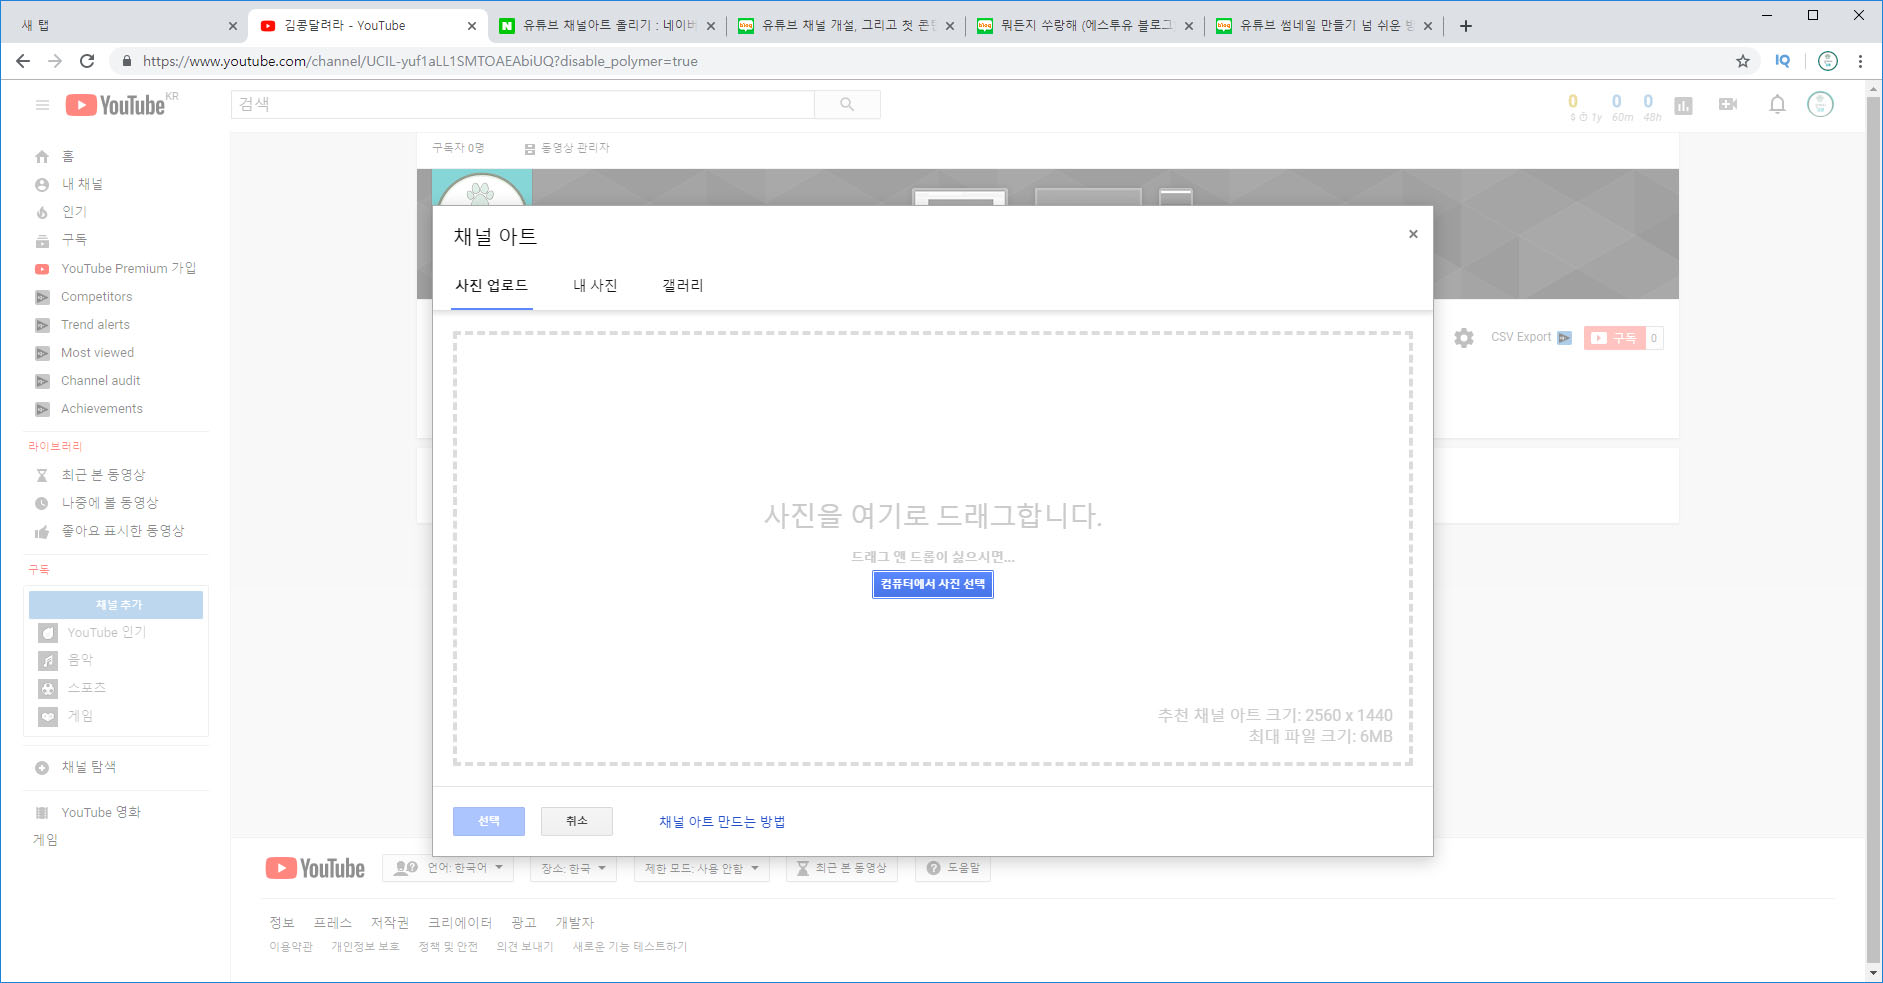Go back to the previous page
1883x983 pixels.
[x=23, y=61]
